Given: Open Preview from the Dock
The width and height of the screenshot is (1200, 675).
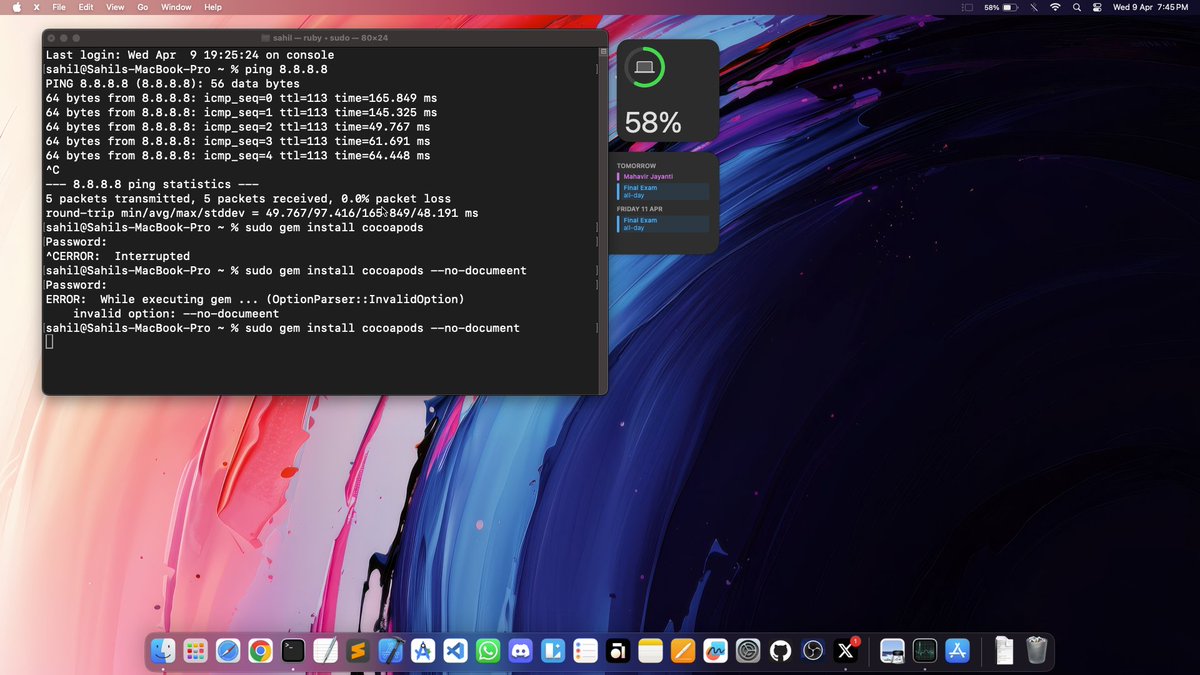Looking at the screenshot, I should tap(893, 651).
